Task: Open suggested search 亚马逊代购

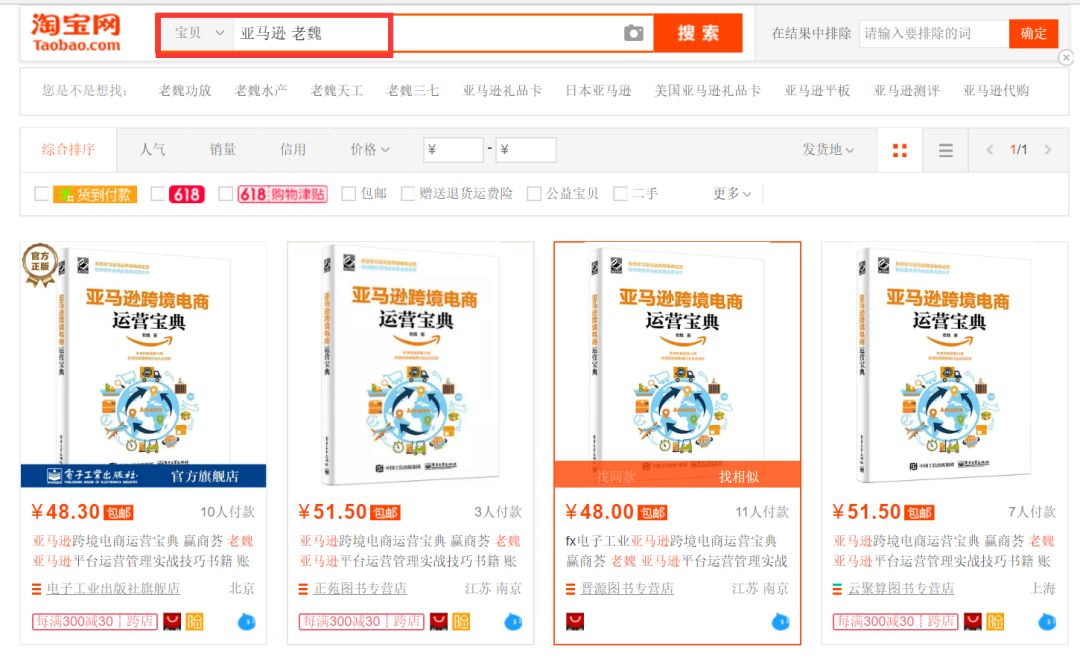Action: [996, 91]
